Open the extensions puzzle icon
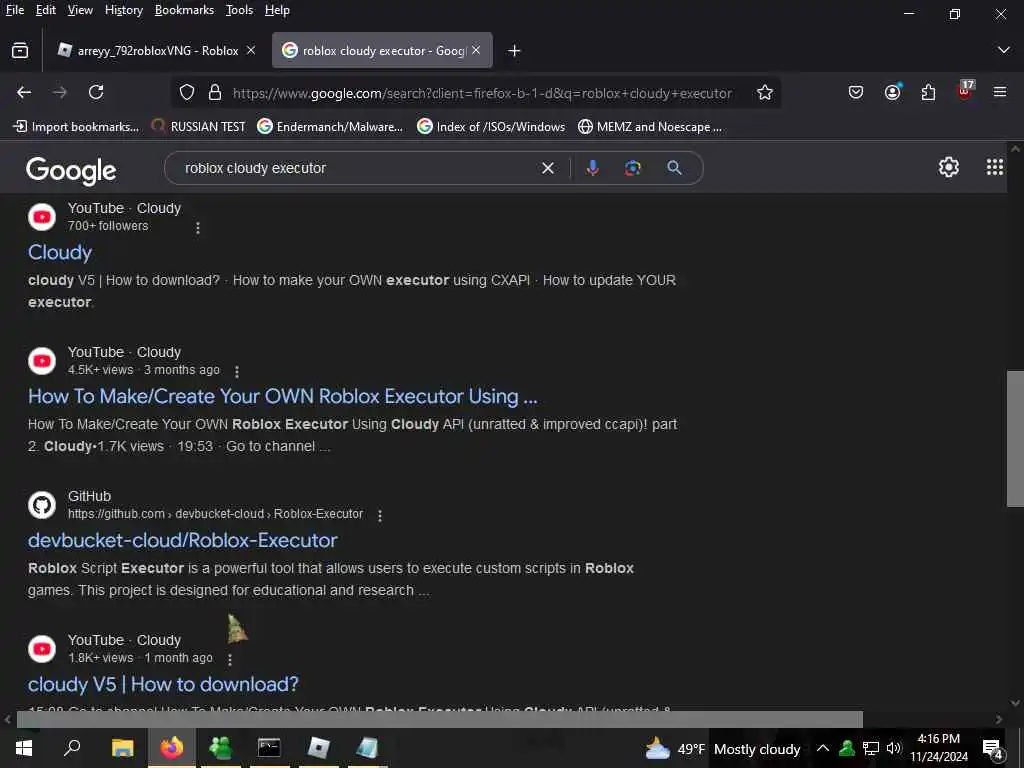The image size is (1024, 768). [x=929, y=93]
